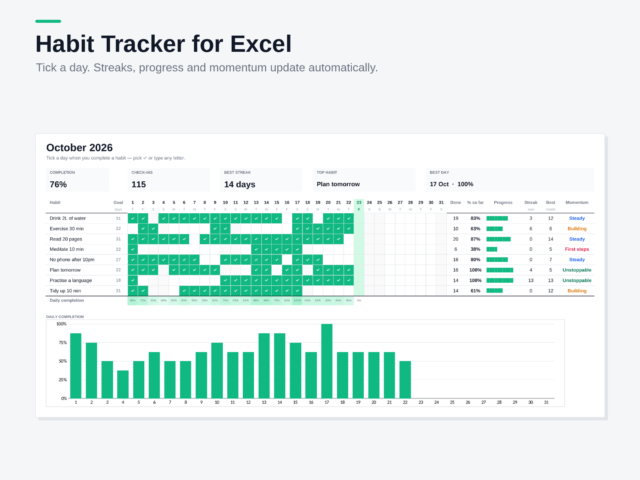The width and height of the screenshot is (640, 480).
Task: Click the day 17 bar in Daily Completion chart
Action: coord(327,361)
